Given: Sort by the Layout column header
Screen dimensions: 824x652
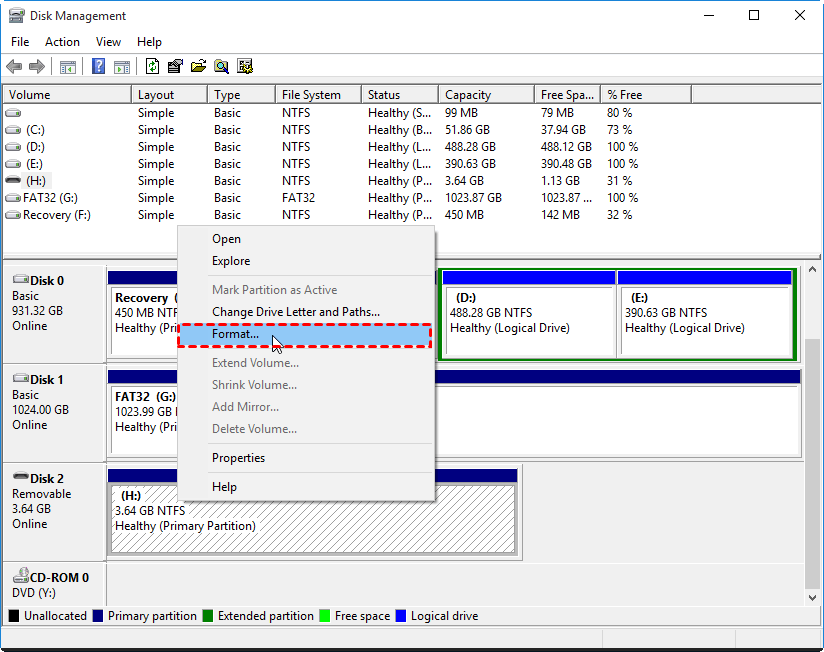Looking at the screenshot, I should point(169,95).
